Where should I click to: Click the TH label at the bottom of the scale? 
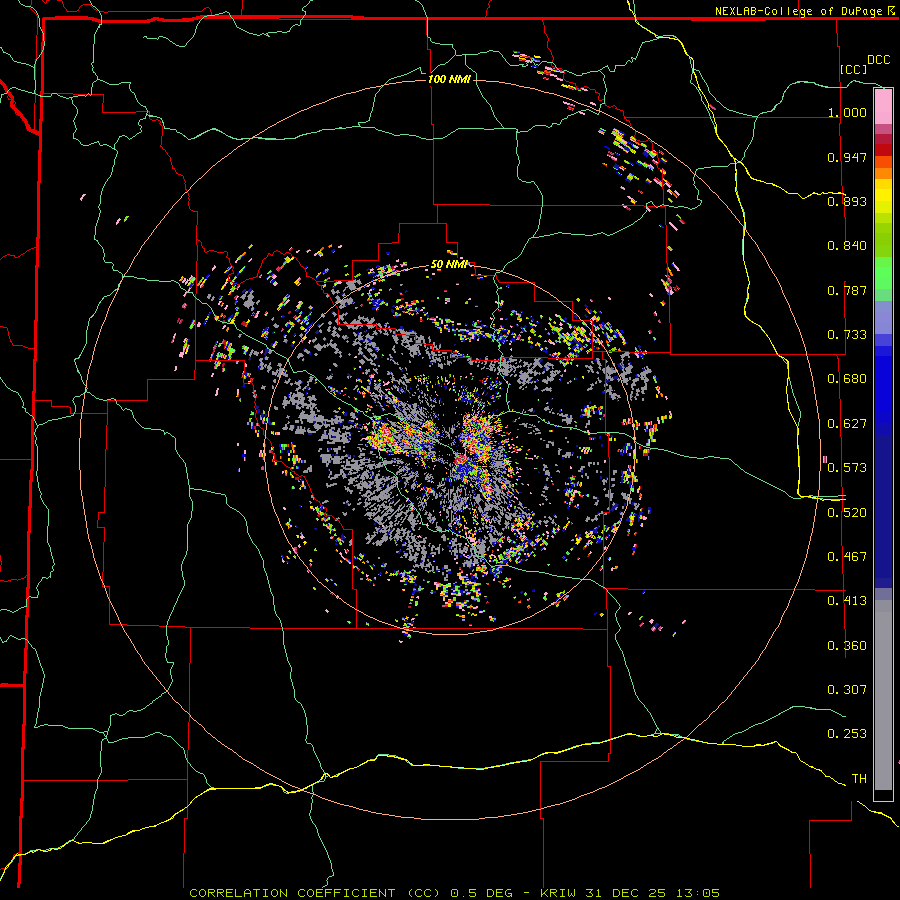pyautogui.click(x=859, y=779)
